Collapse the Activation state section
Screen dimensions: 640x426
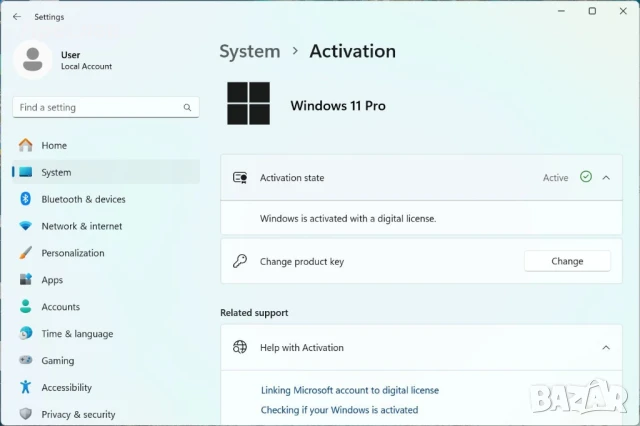[606, 178]
